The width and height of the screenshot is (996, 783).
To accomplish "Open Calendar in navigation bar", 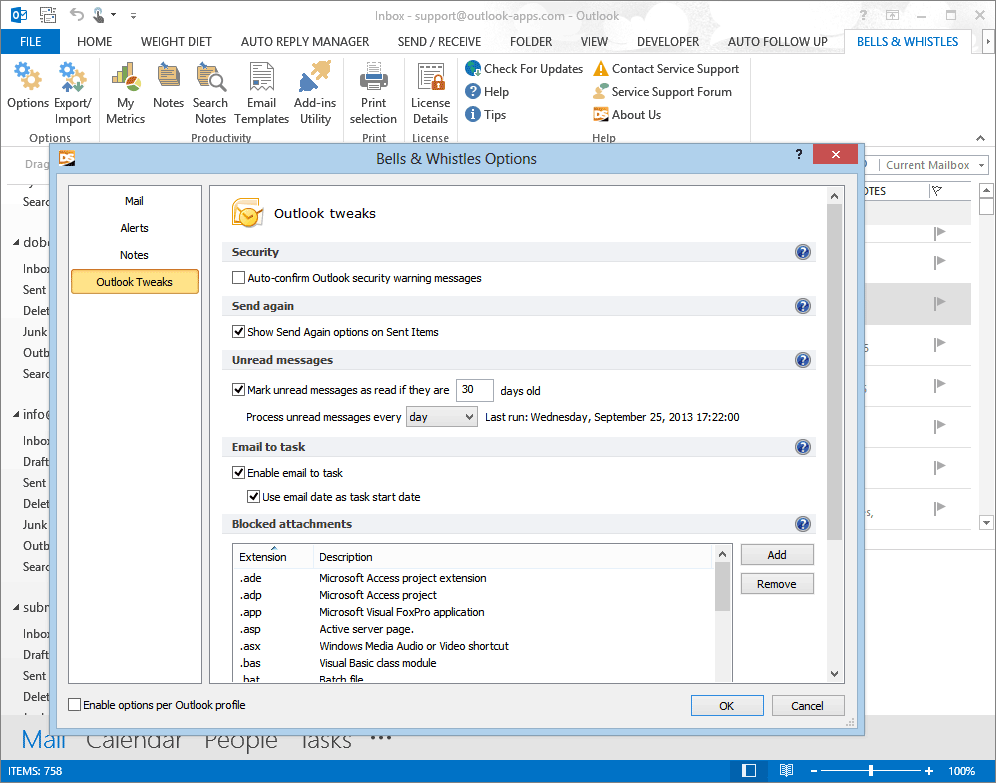I will [134, 740].
